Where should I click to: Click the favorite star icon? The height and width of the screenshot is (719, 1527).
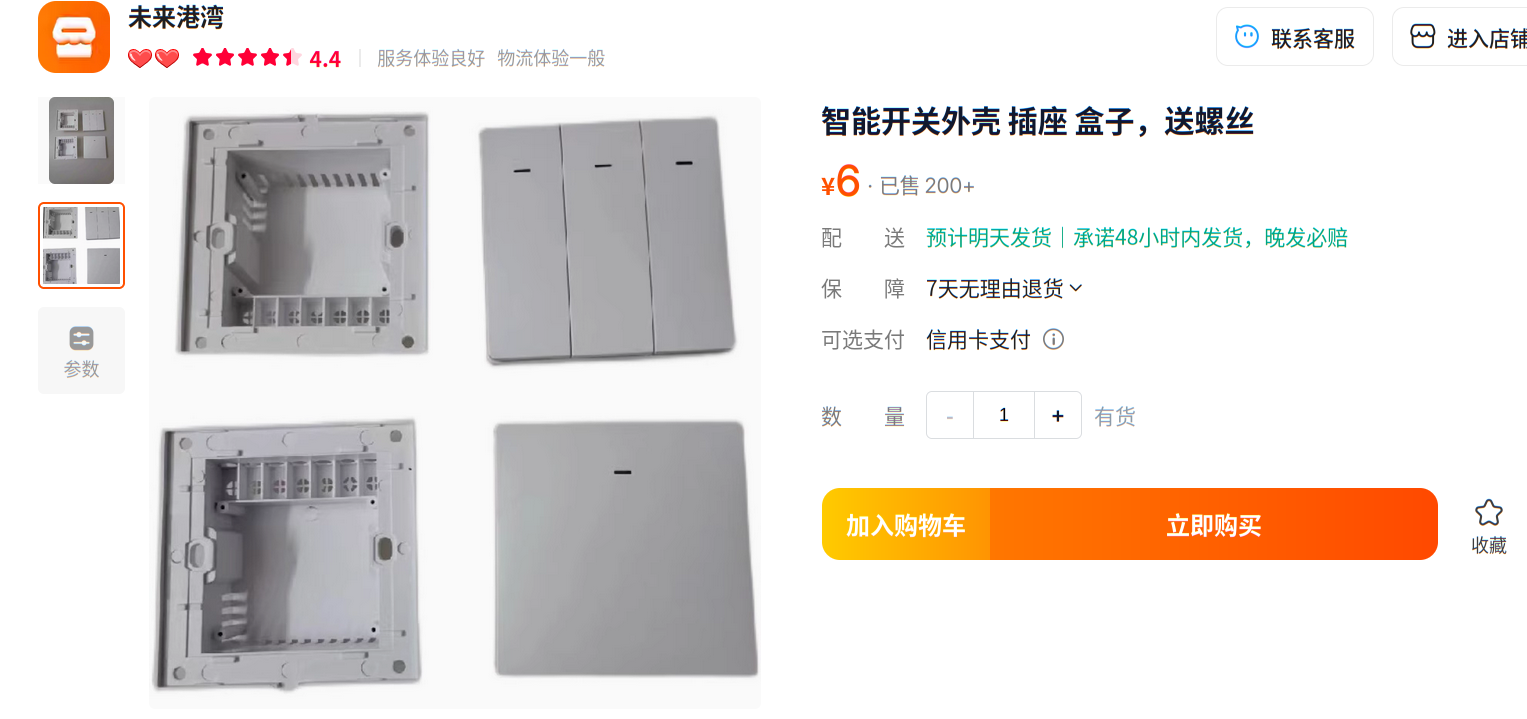click(x=1489, y=513)
